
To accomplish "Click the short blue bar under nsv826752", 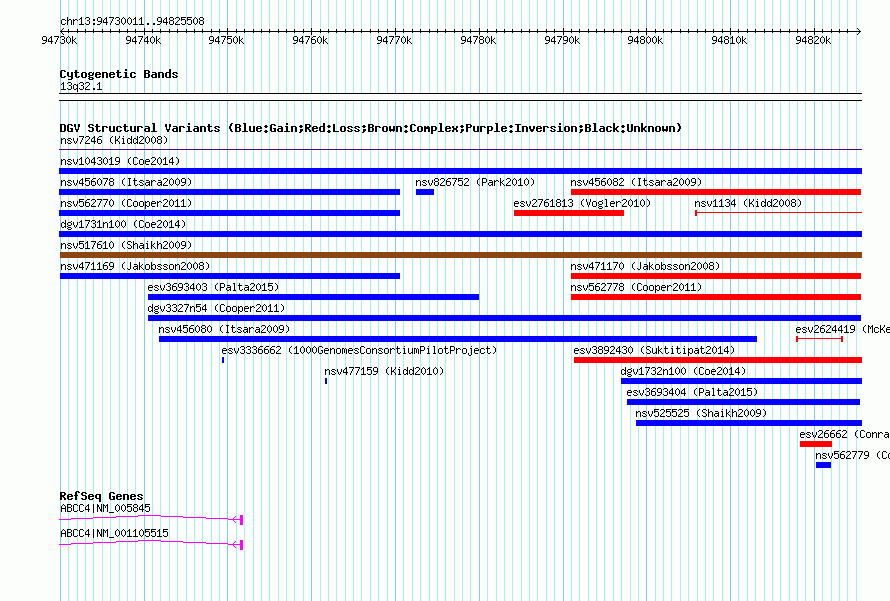I will pyautogui.click(x=425, y=192).
